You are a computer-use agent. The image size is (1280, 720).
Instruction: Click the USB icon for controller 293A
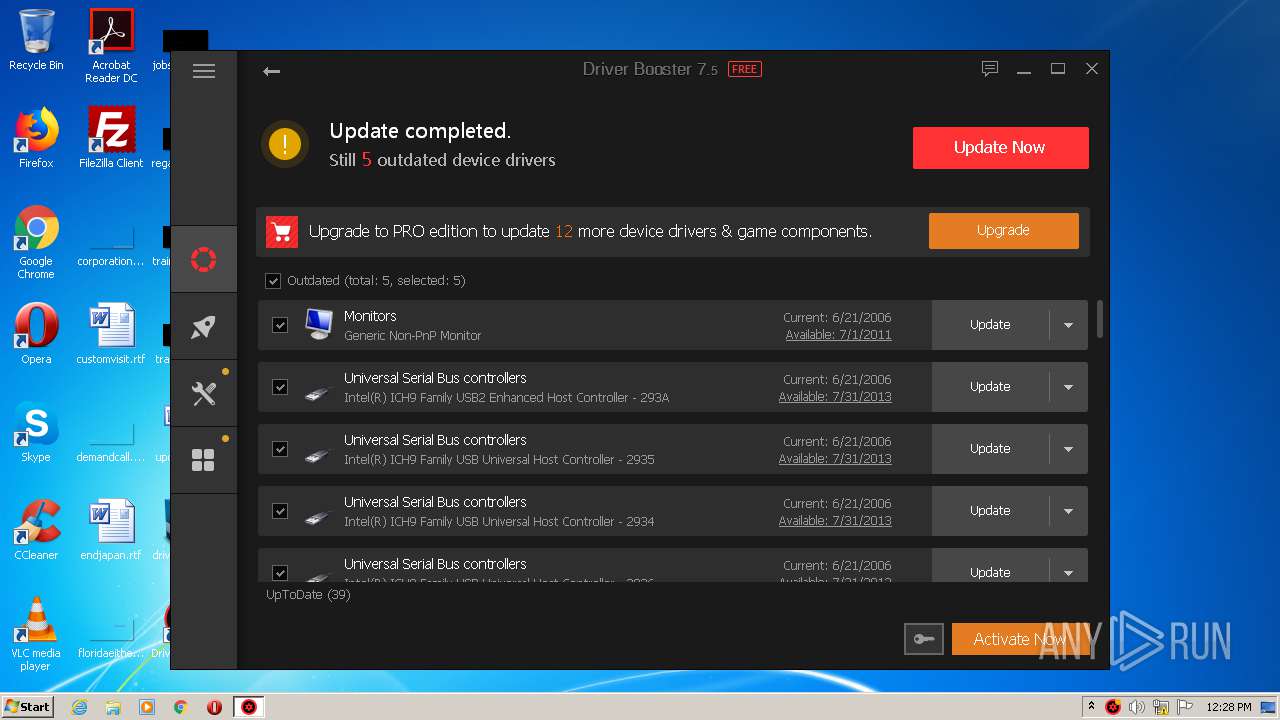tap(317, 393)
